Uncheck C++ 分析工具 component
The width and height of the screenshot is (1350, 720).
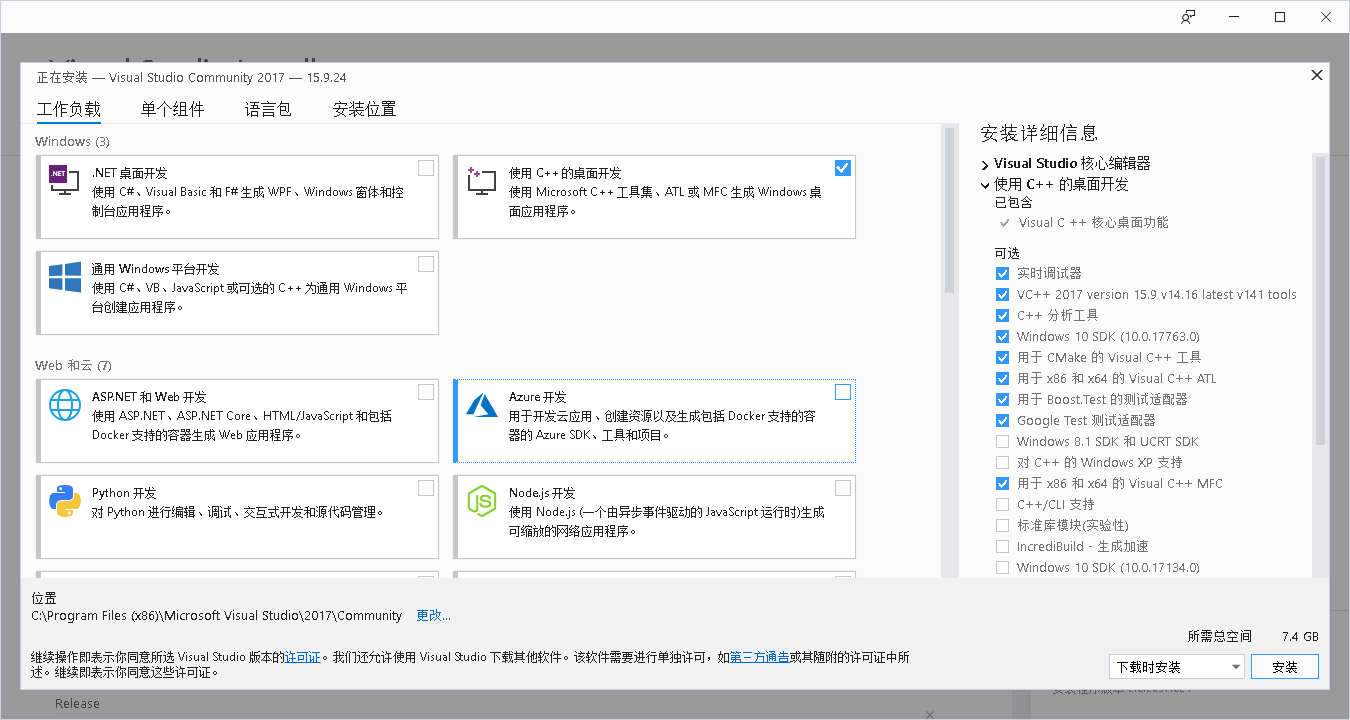coord(1002,315)
